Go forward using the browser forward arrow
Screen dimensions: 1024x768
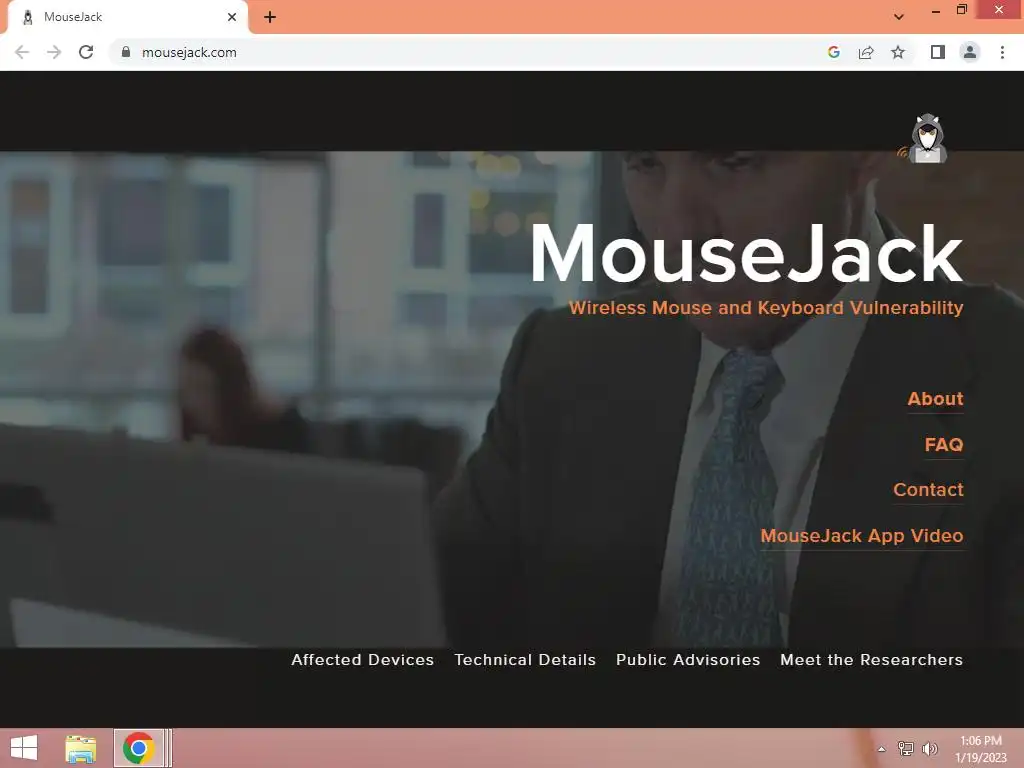coord(54,52)
